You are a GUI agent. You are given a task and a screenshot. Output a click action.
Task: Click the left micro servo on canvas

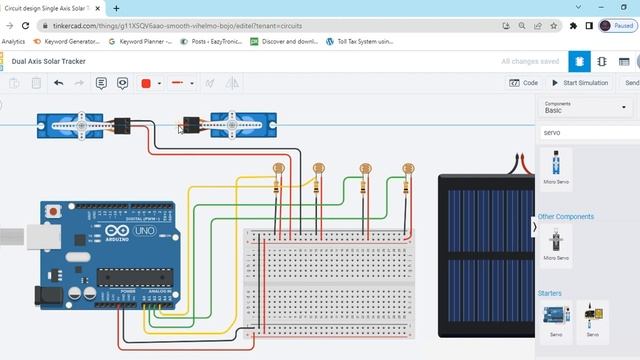70,126
